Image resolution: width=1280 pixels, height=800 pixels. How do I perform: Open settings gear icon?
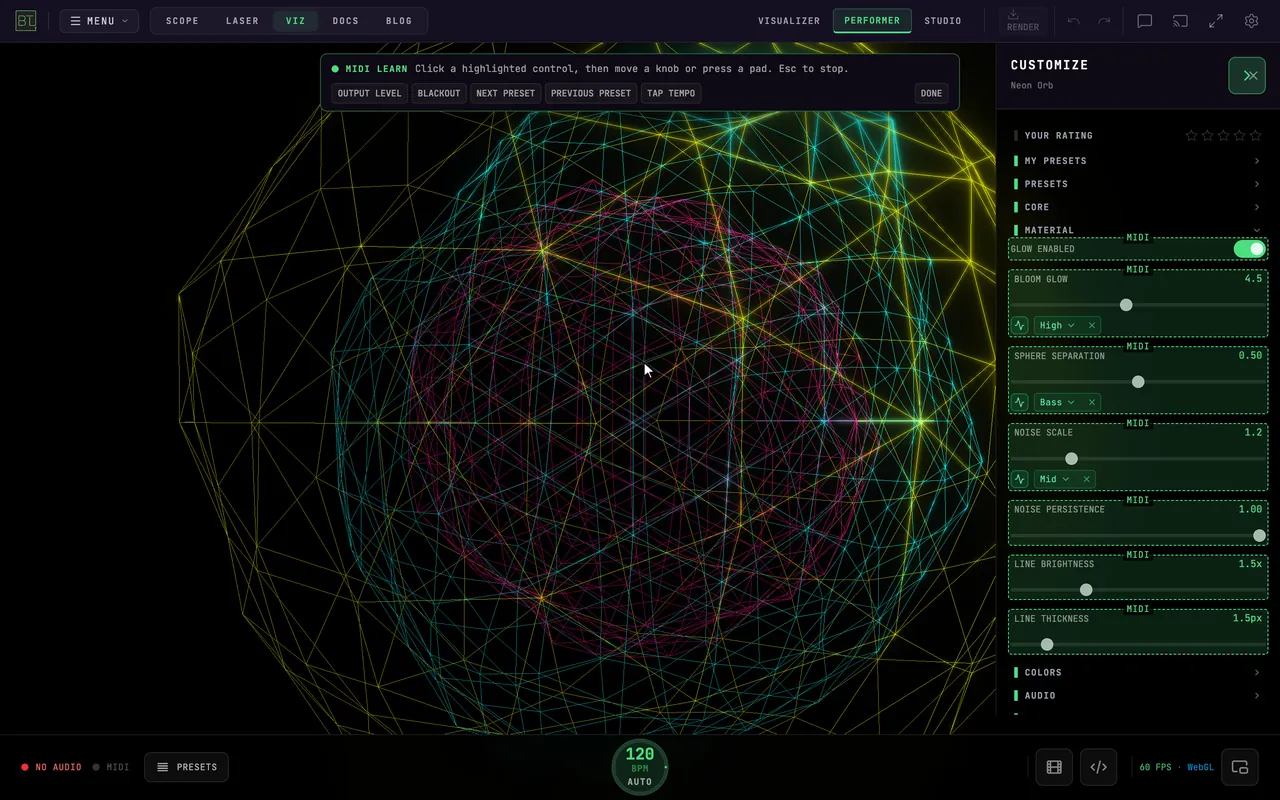pyautogui.click(x=1251, y=21)
